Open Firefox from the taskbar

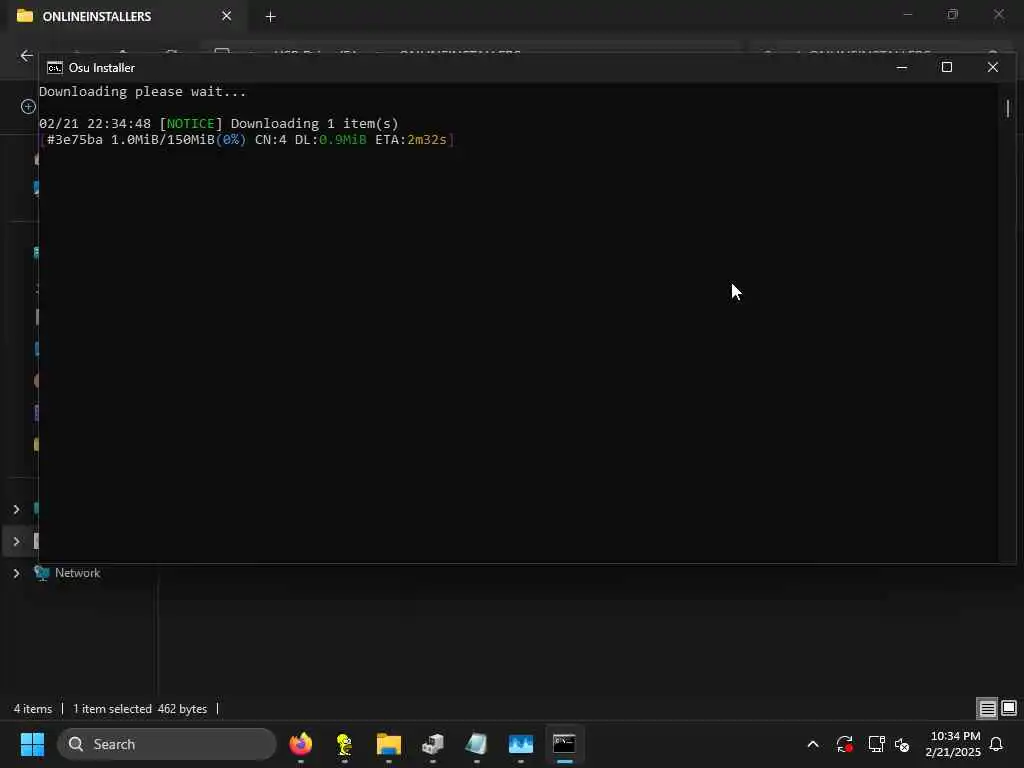300,744
